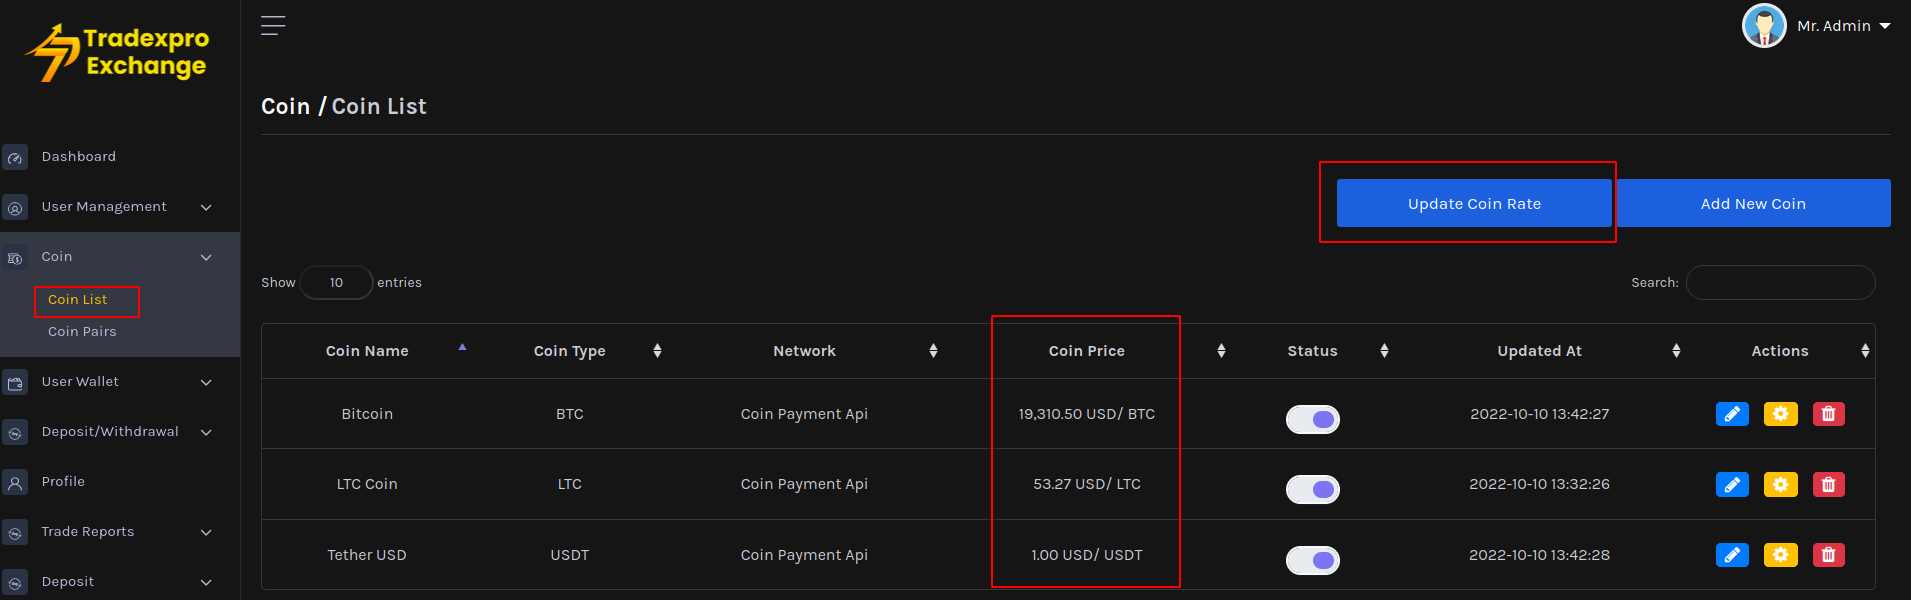Focus the Search input field
This screenshot has width=1911, height=600.
pos(1780,283)
